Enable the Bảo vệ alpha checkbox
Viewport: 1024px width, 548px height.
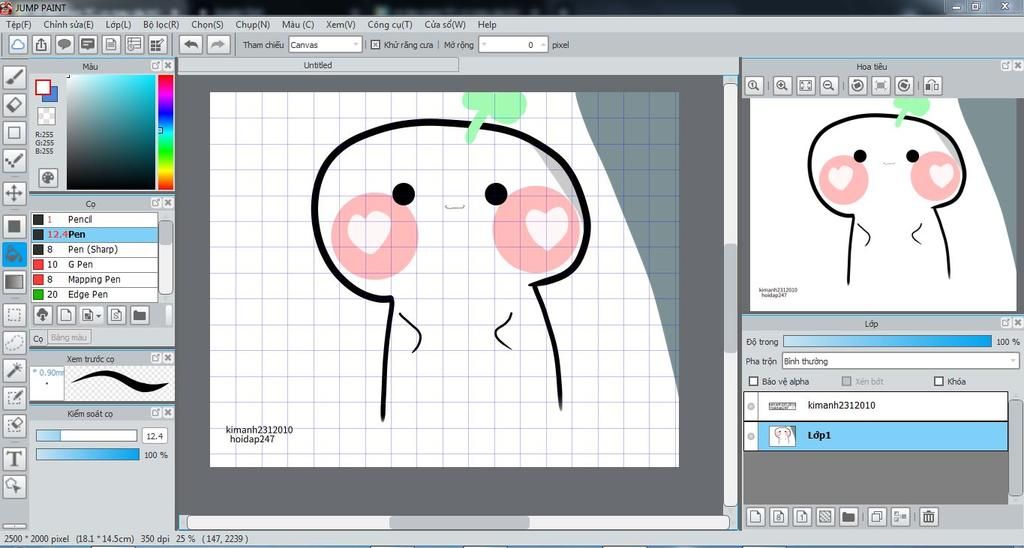[754, 381]
